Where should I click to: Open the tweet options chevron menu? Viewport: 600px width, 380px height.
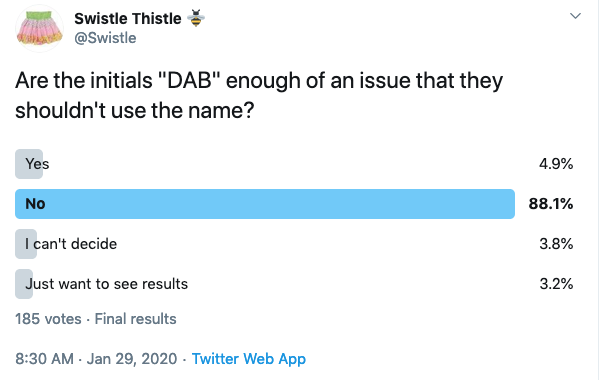click(575, 16)
